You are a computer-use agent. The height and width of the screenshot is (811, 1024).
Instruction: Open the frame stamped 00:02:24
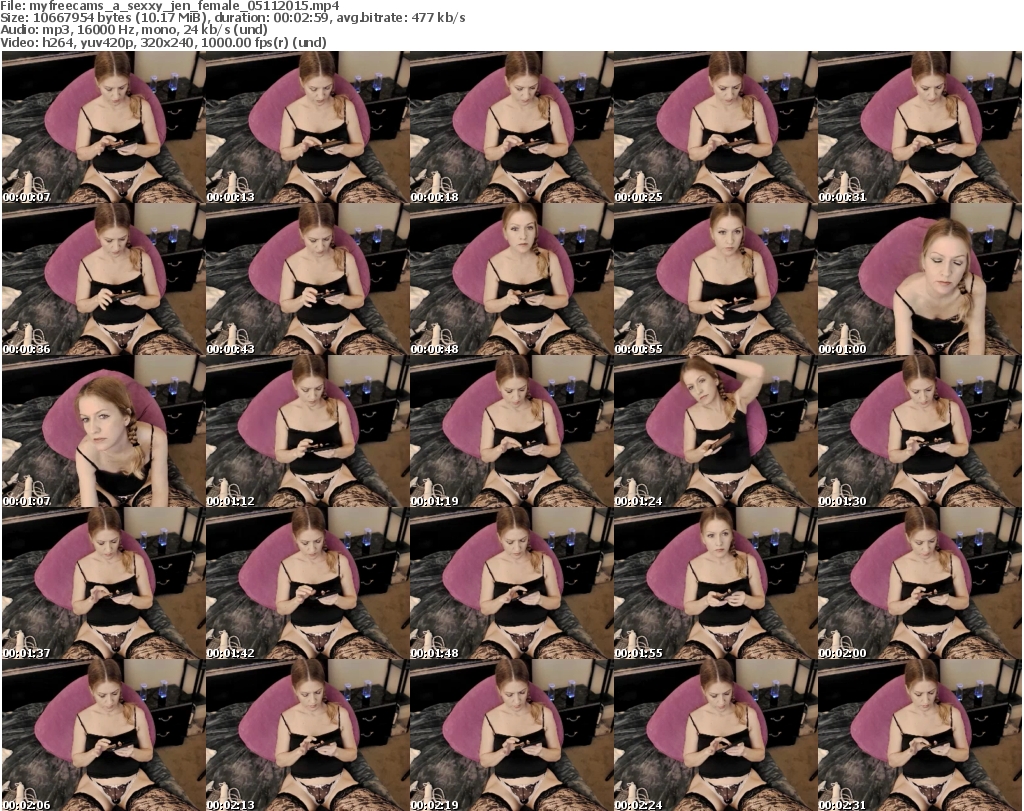click(714, 735)
